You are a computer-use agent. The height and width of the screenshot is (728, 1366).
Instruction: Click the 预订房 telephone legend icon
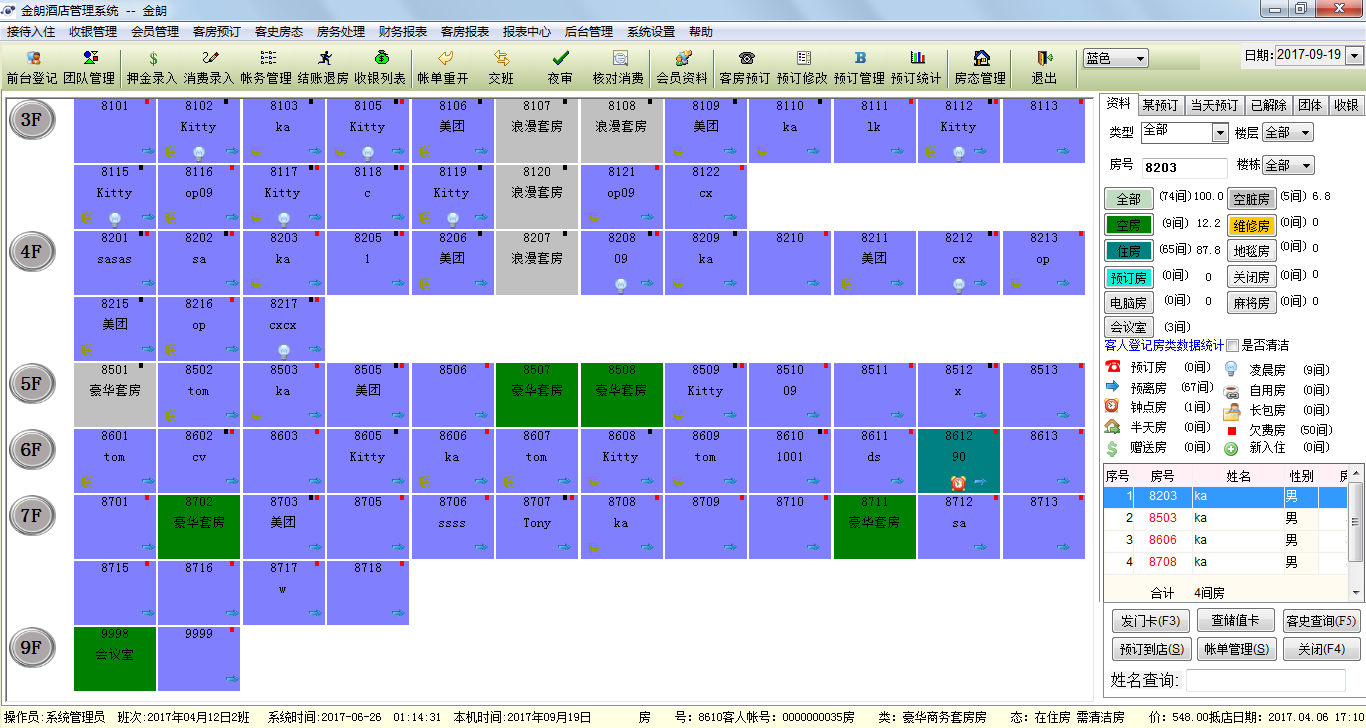(1112, 368)
